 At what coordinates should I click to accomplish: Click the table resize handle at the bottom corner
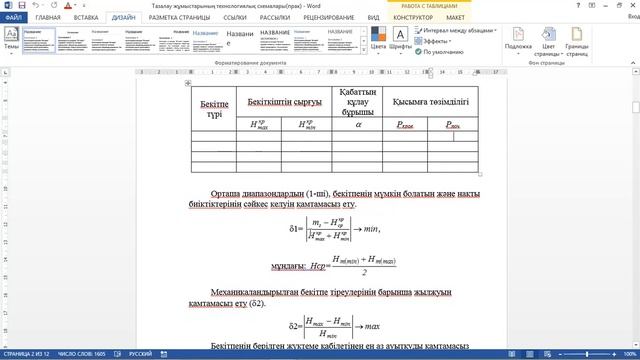480,174
